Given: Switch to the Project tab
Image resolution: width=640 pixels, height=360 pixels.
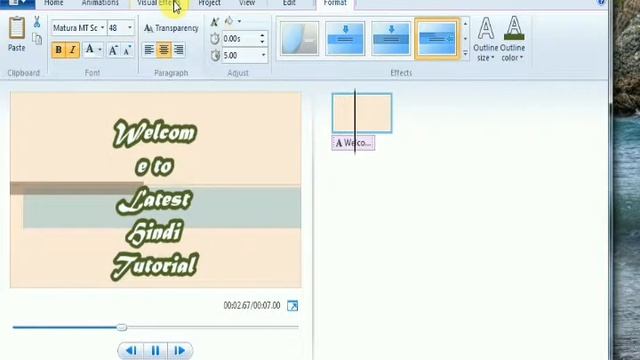Looking at the screenshot, I should [x=209, y=3].
